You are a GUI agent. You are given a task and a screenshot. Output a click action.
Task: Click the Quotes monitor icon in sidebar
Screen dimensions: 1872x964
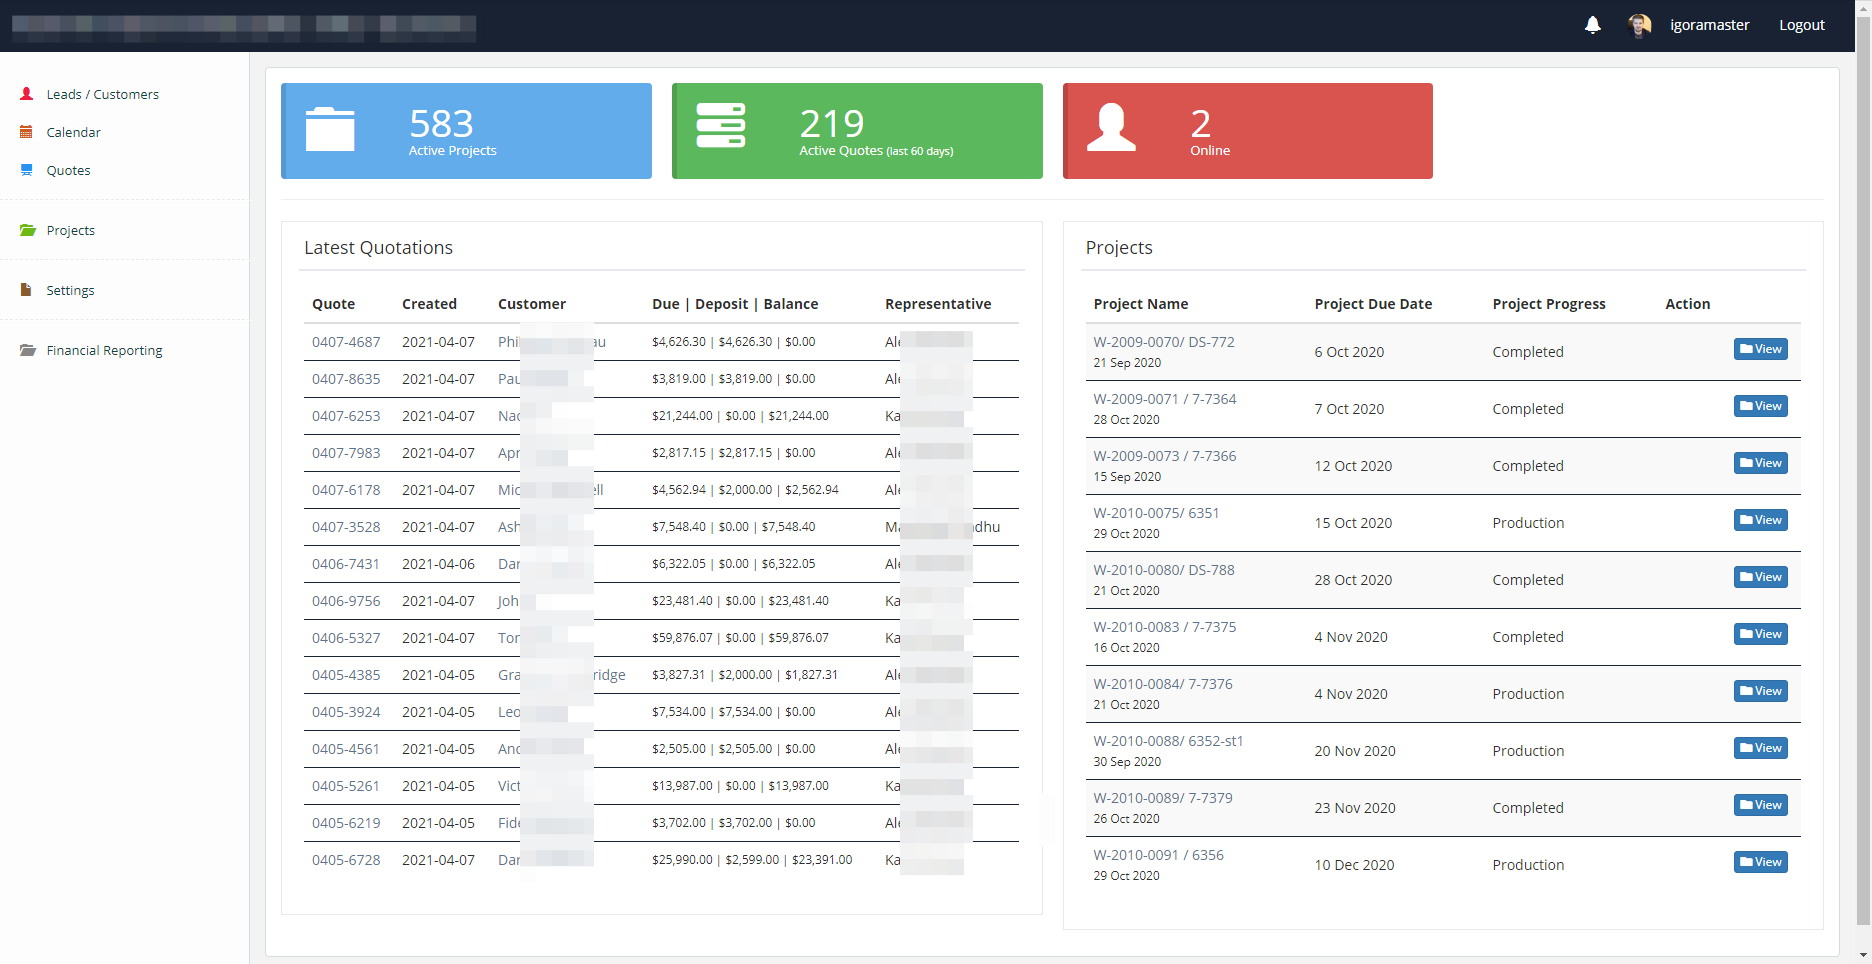pyautogui.click(x=27, y=170)
